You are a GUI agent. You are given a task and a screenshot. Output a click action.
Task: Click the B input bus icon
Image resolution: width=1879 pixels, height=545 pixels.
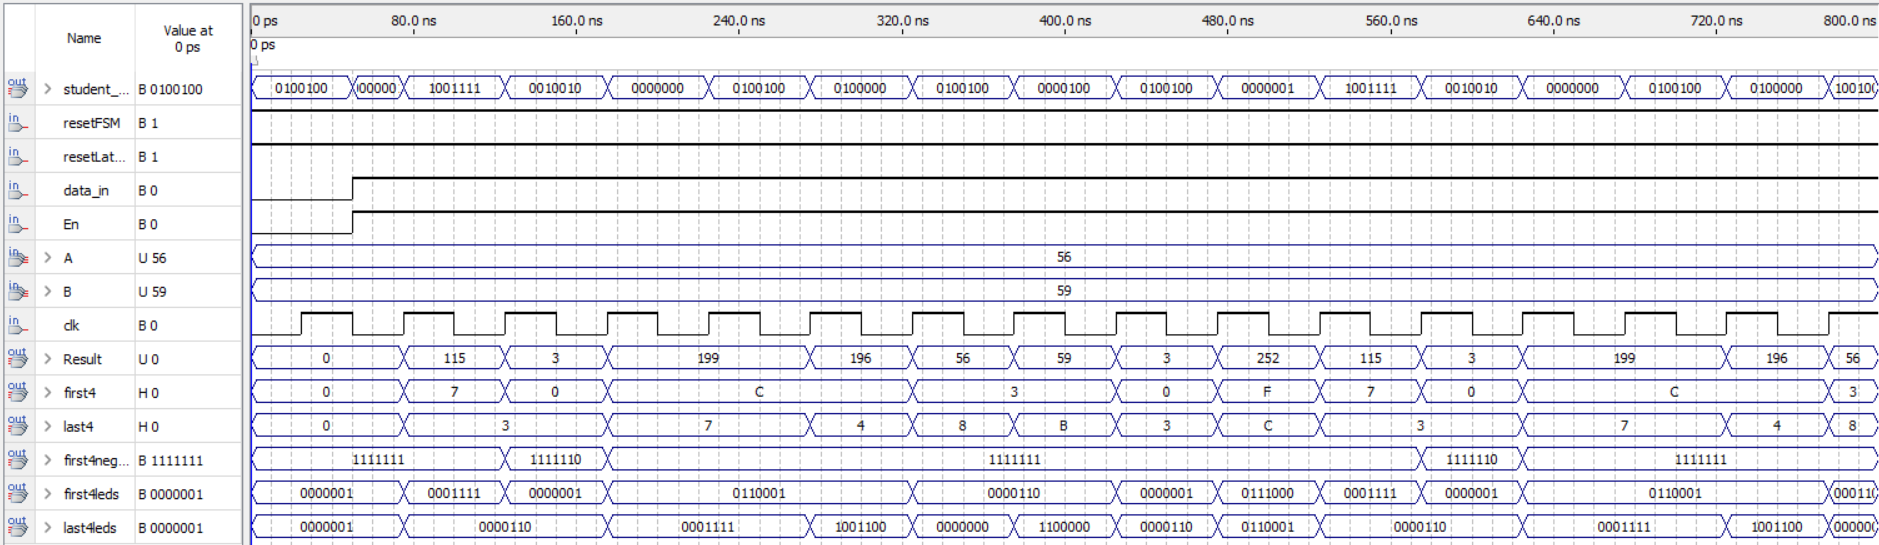[17, 291]
